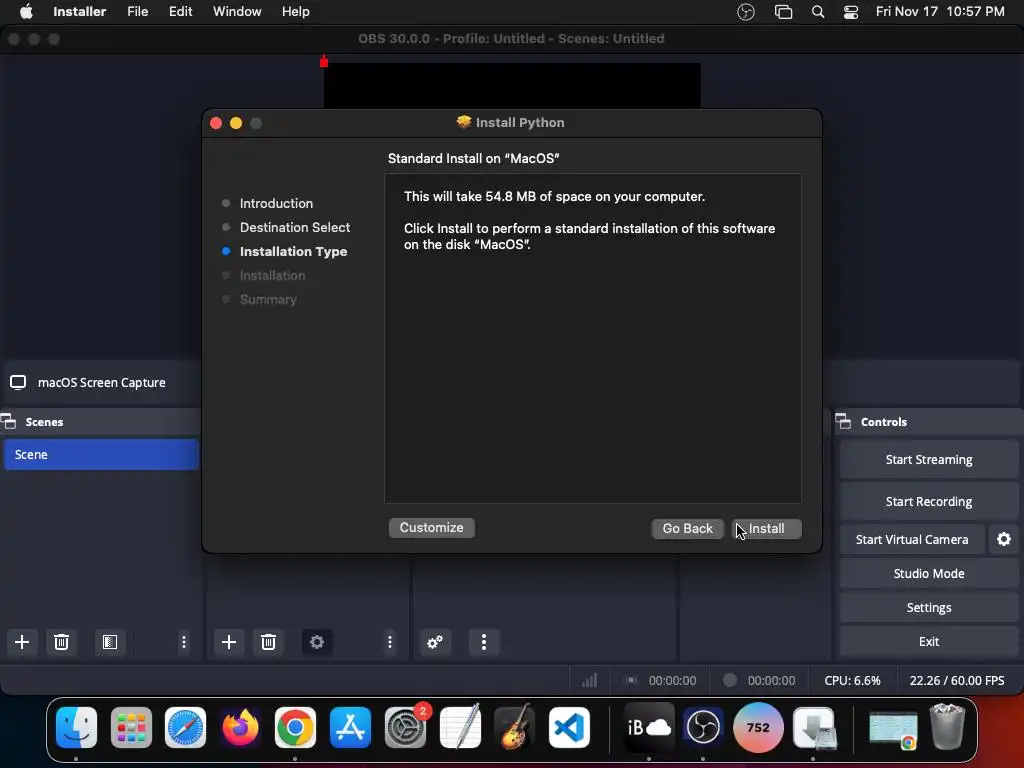The height and width of the screenshot is (768, 1024).
Task: Open App Store from the Dock
Action: coord(350,727)
